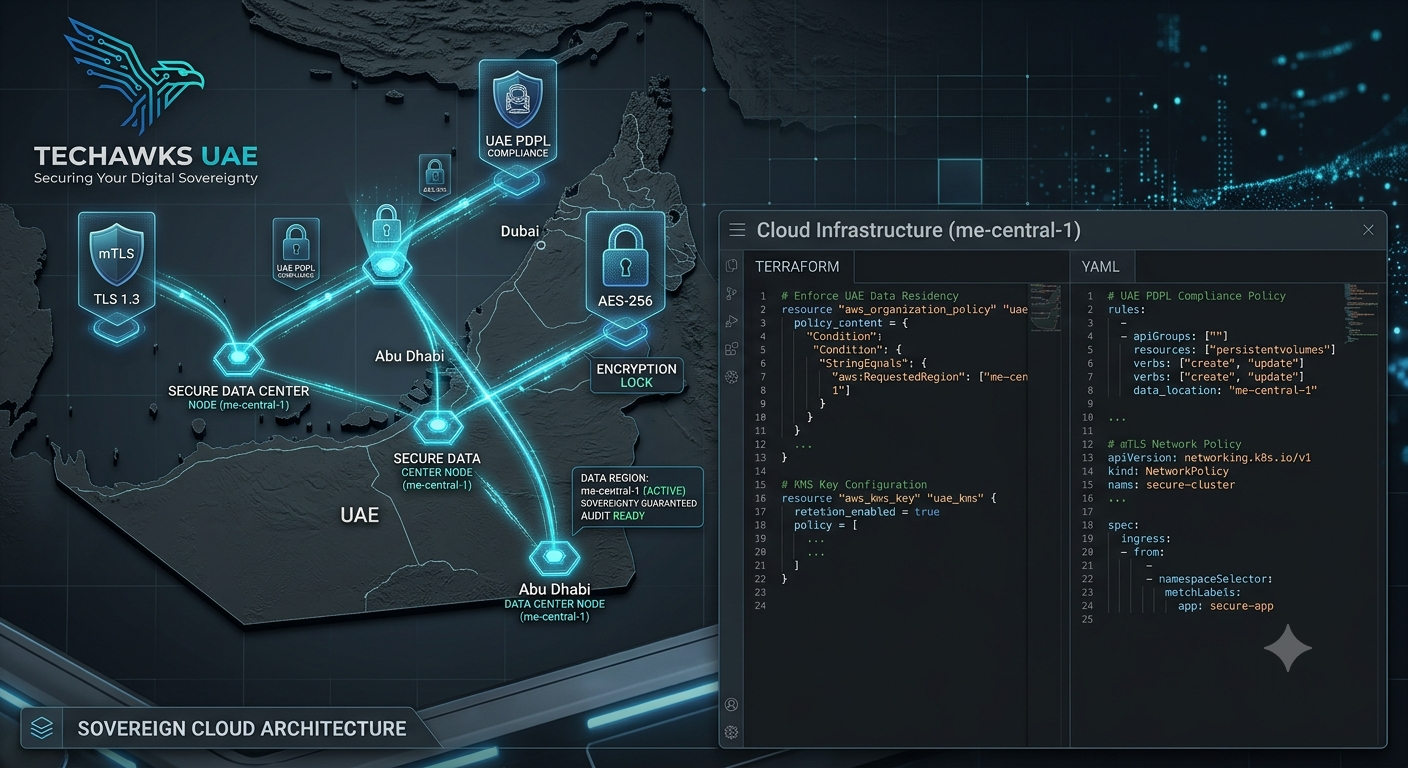Viewport: 1408px width, 768px height.
Task: Click the "app: secure-app" line
Action: tap(1225, 606)
